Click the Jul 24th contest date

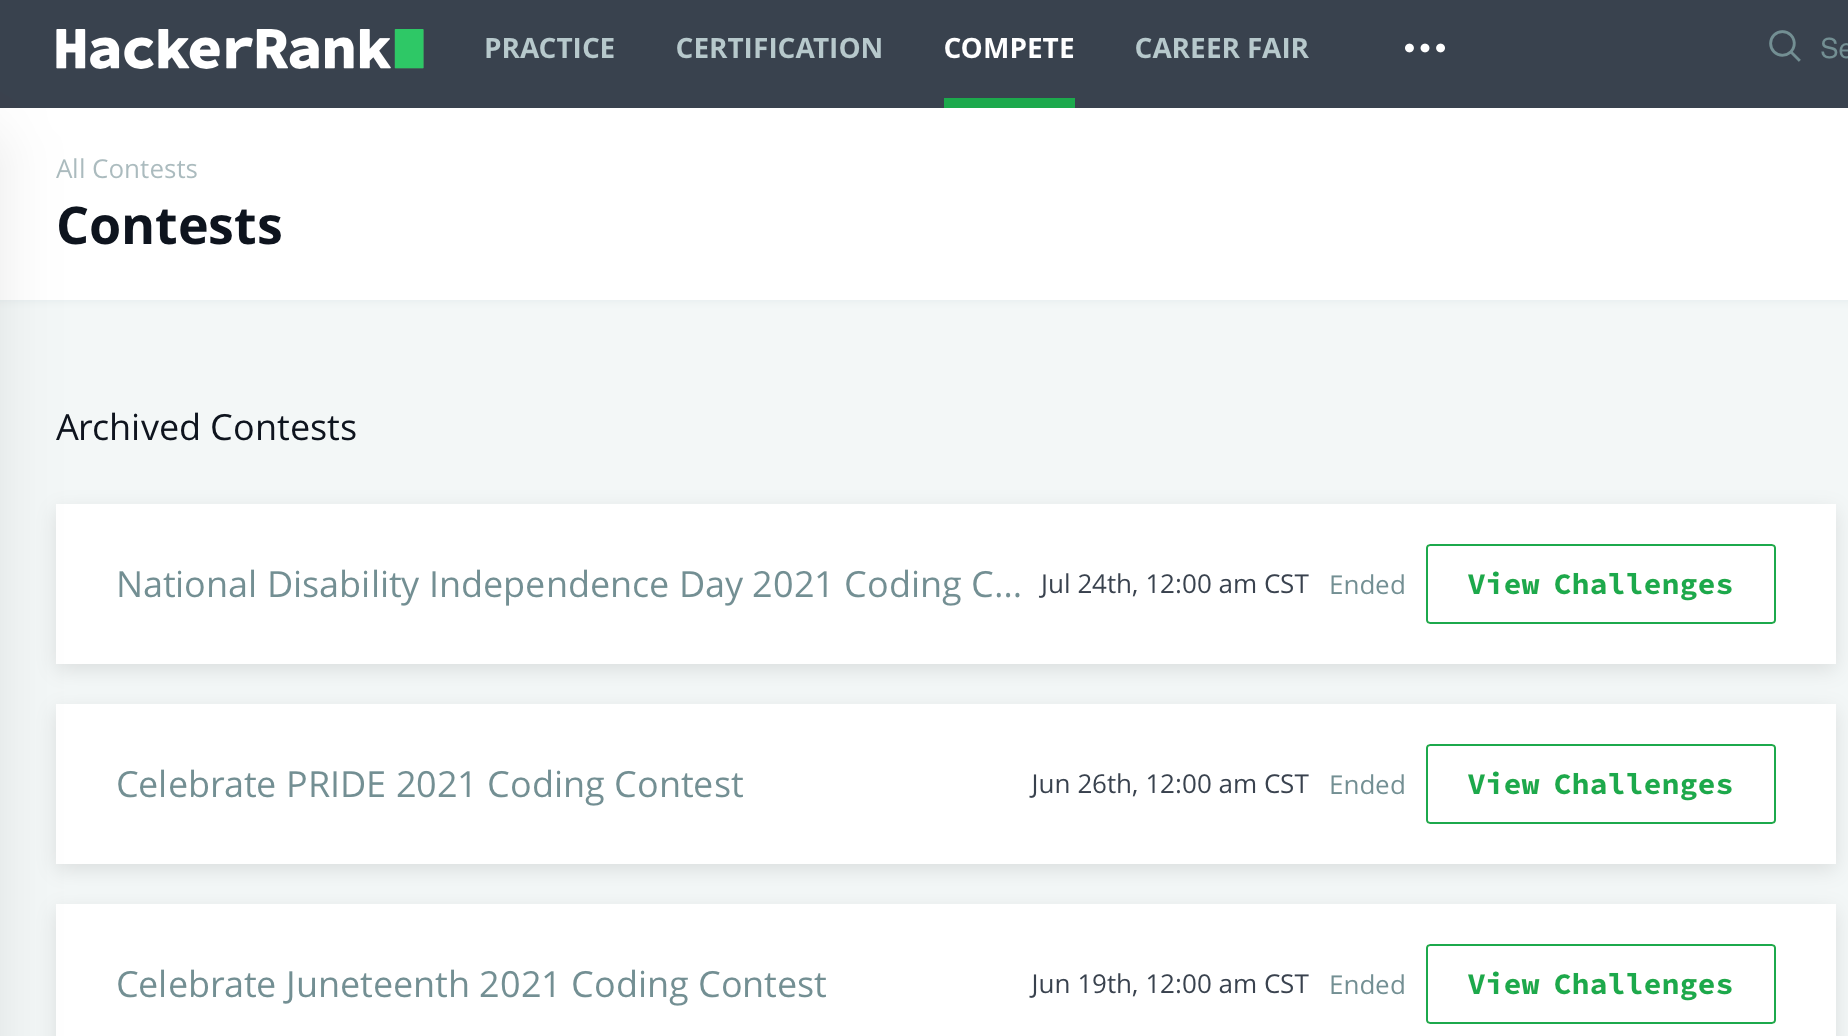pyautogui.click(x=1174, y=584)
